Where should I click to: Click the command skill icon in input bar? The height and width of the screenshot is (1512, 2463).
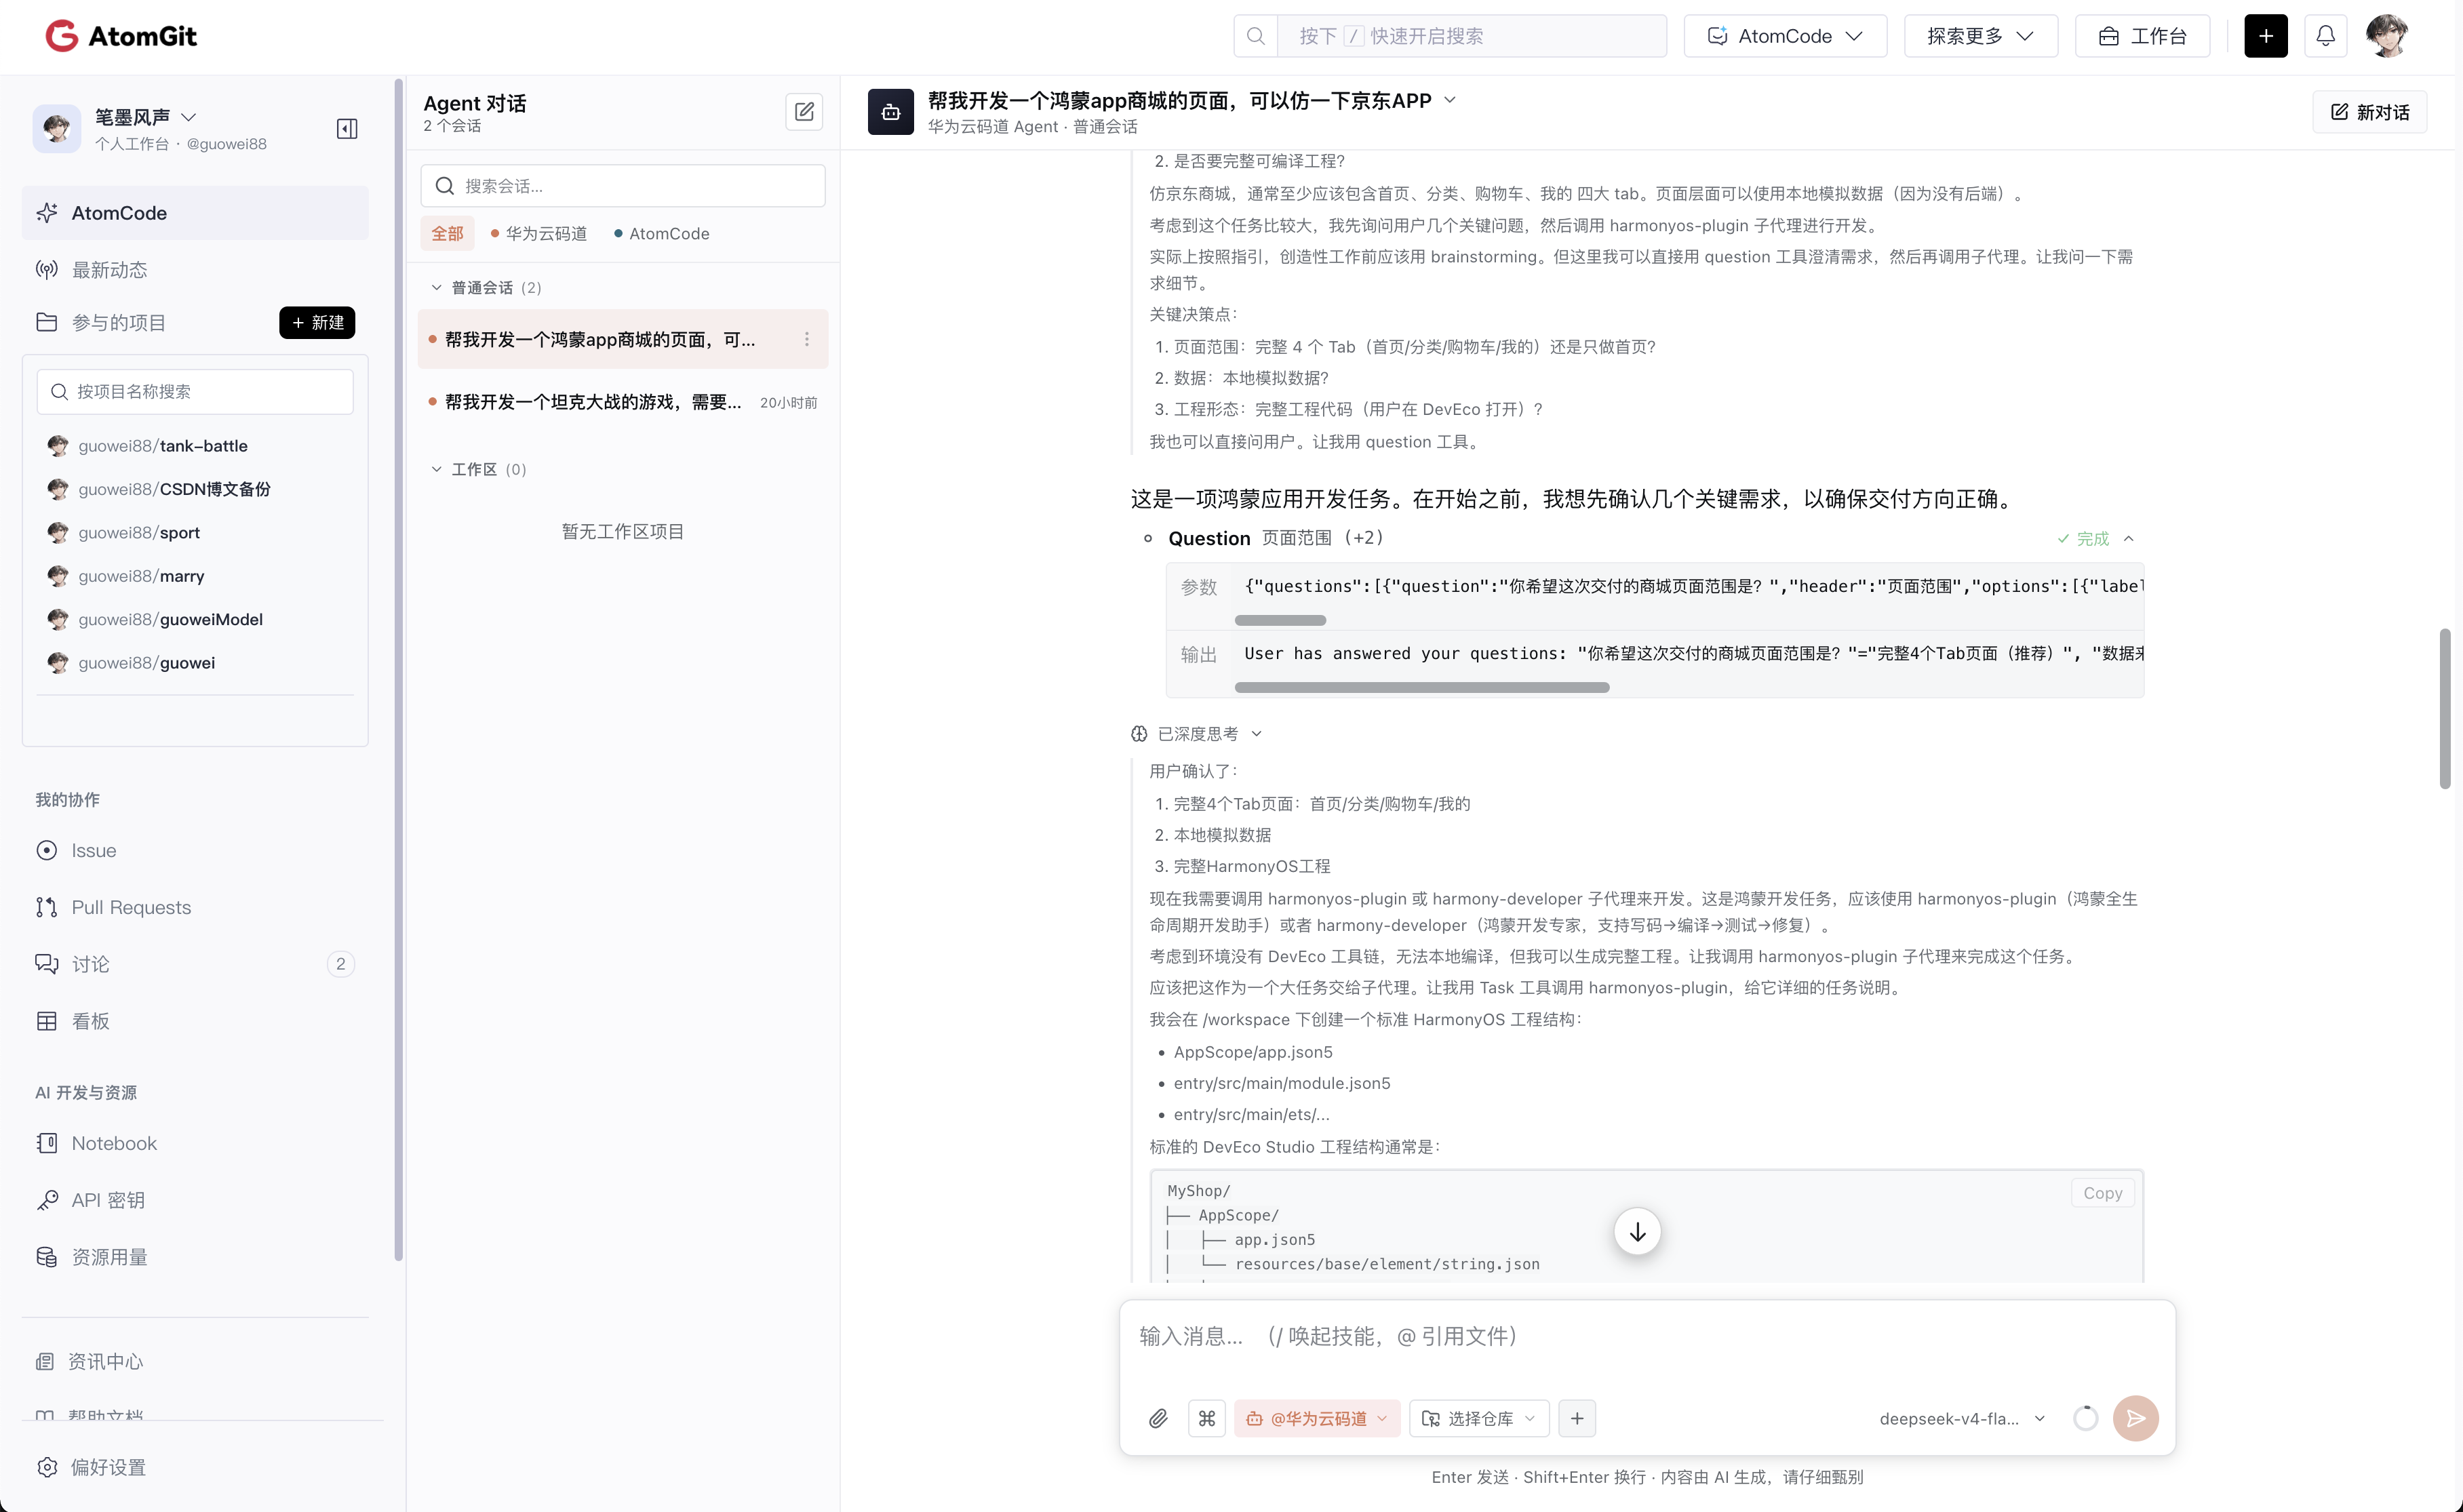1207,1418
